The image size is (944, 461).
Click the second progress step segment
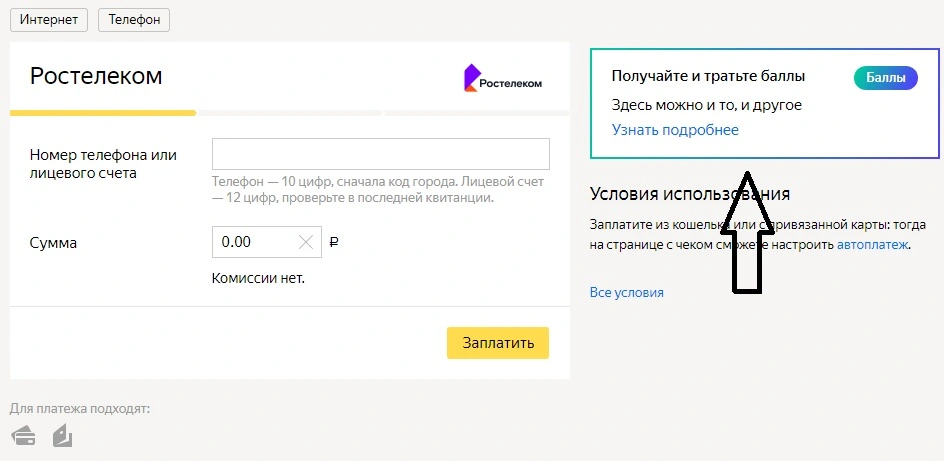click(x=290, y=113)
